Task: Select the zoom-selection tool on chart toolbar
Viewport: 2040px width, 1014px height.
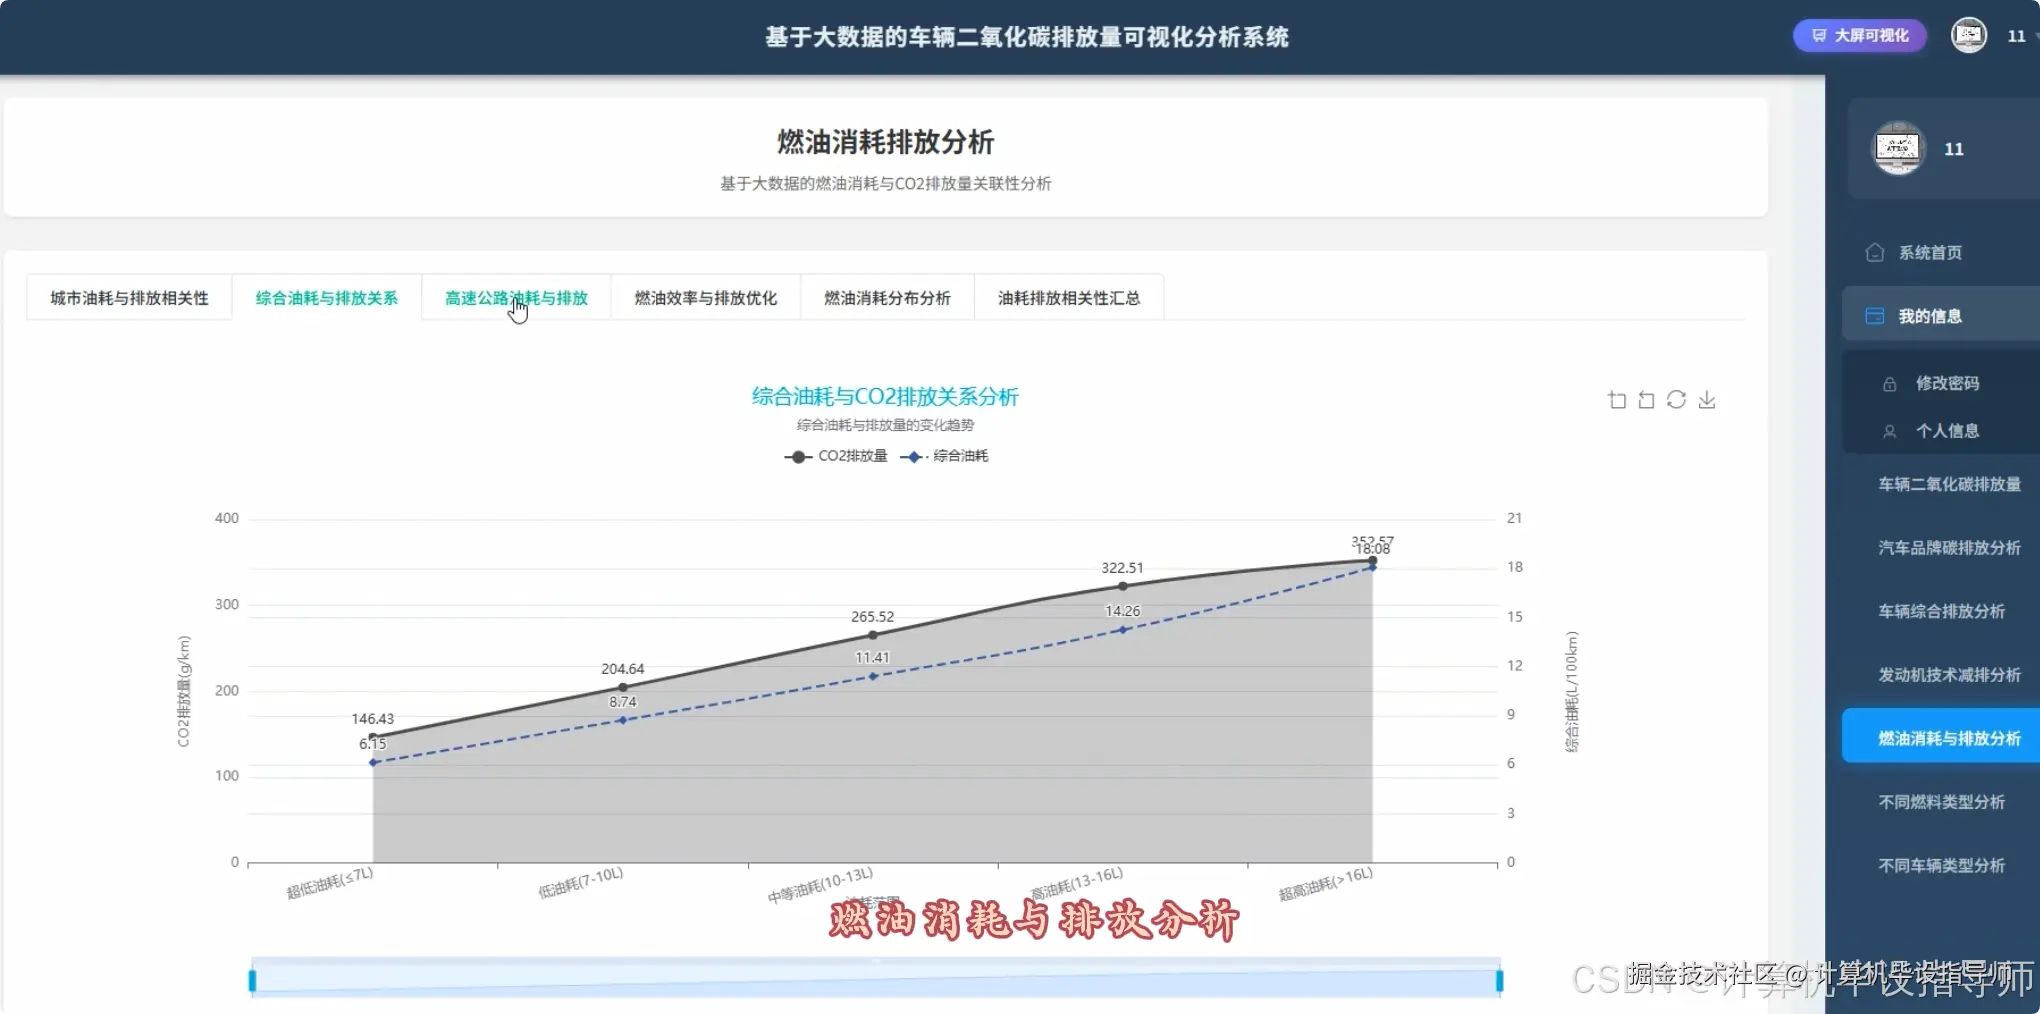Action: point(1616,399)
